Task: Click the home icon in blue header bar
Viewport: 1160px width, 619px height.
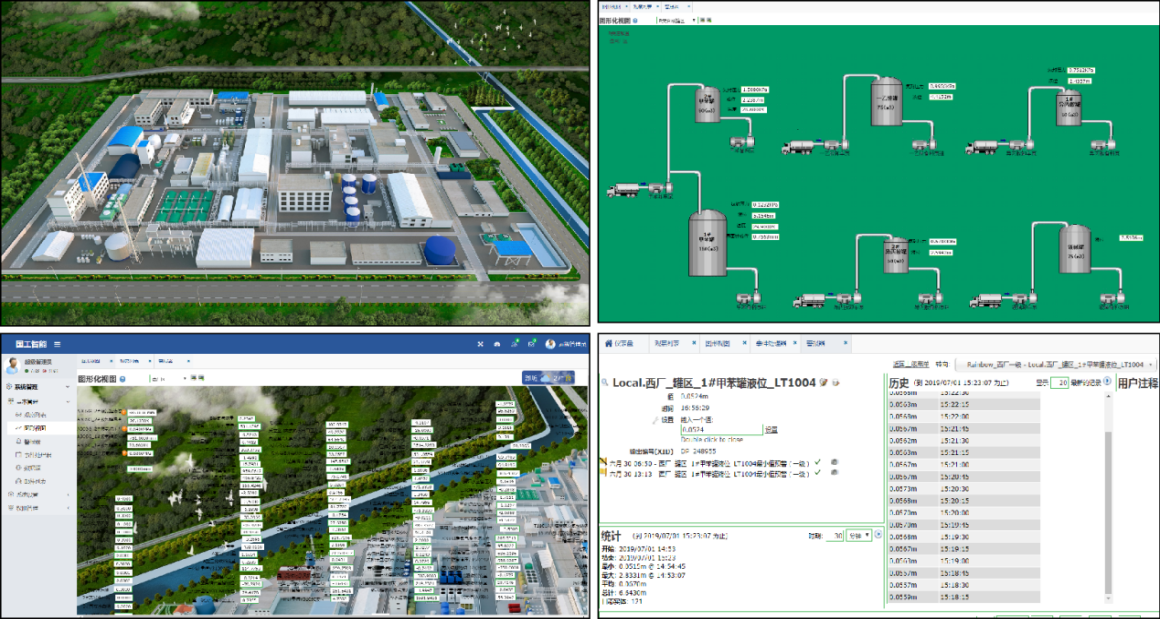Action: pyautogui.click(x=498, y=344)
